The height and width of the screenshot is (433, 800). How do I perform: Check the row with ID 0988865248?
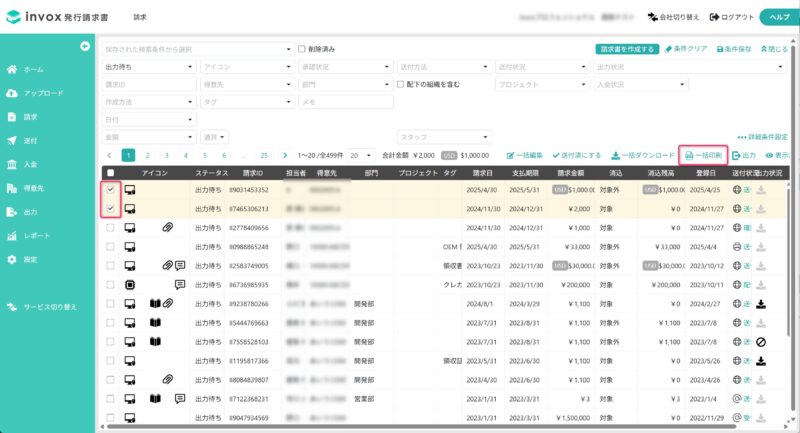click(110, 247)
